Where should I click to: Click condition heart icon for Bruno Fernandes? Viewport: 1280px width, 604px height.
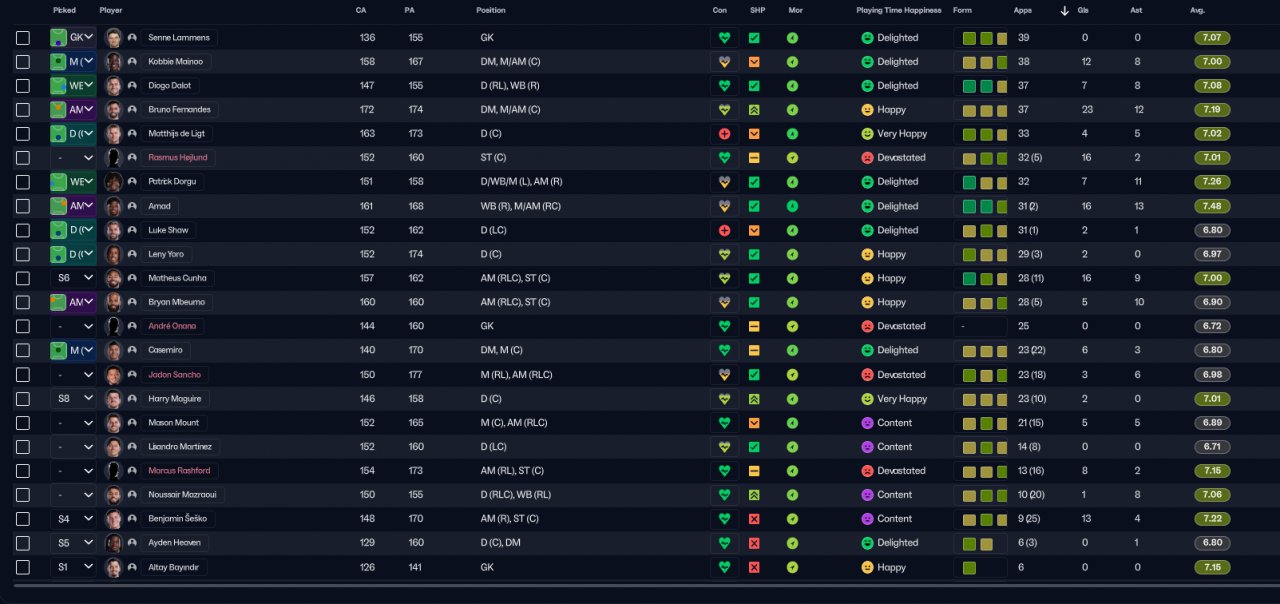(724, 110)
